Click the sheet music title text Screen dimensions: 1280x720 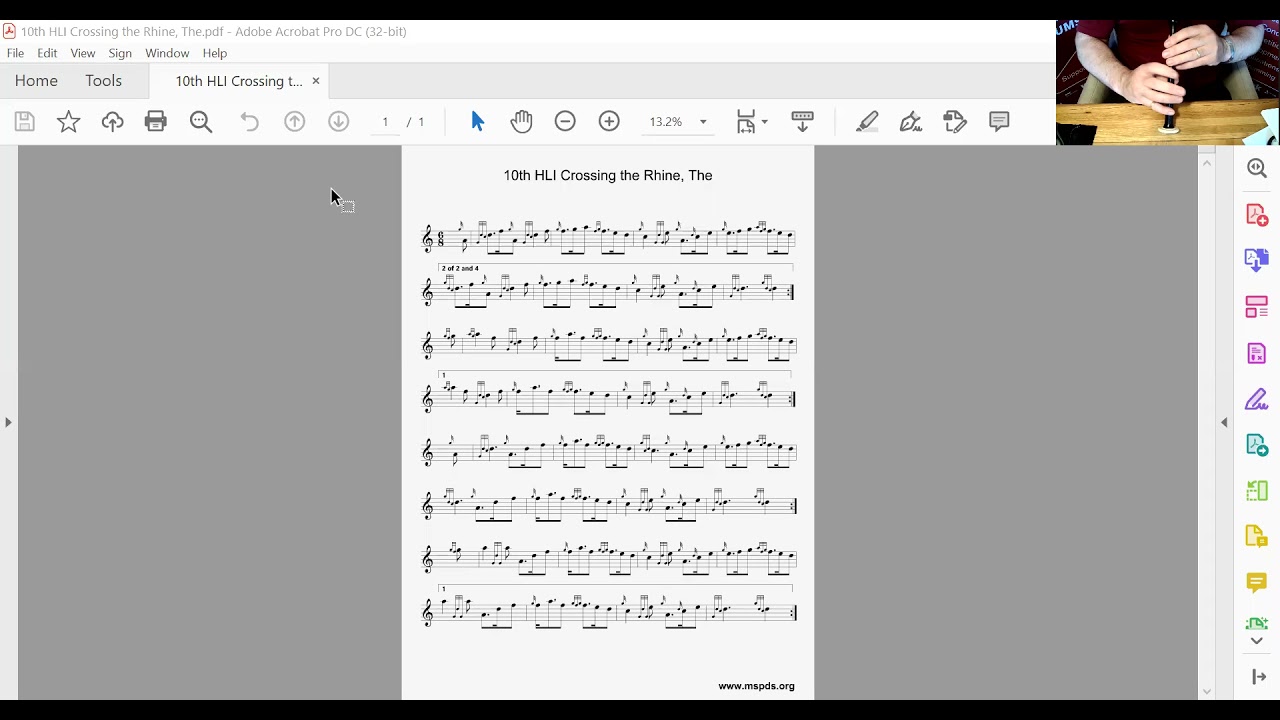(608, 175)
